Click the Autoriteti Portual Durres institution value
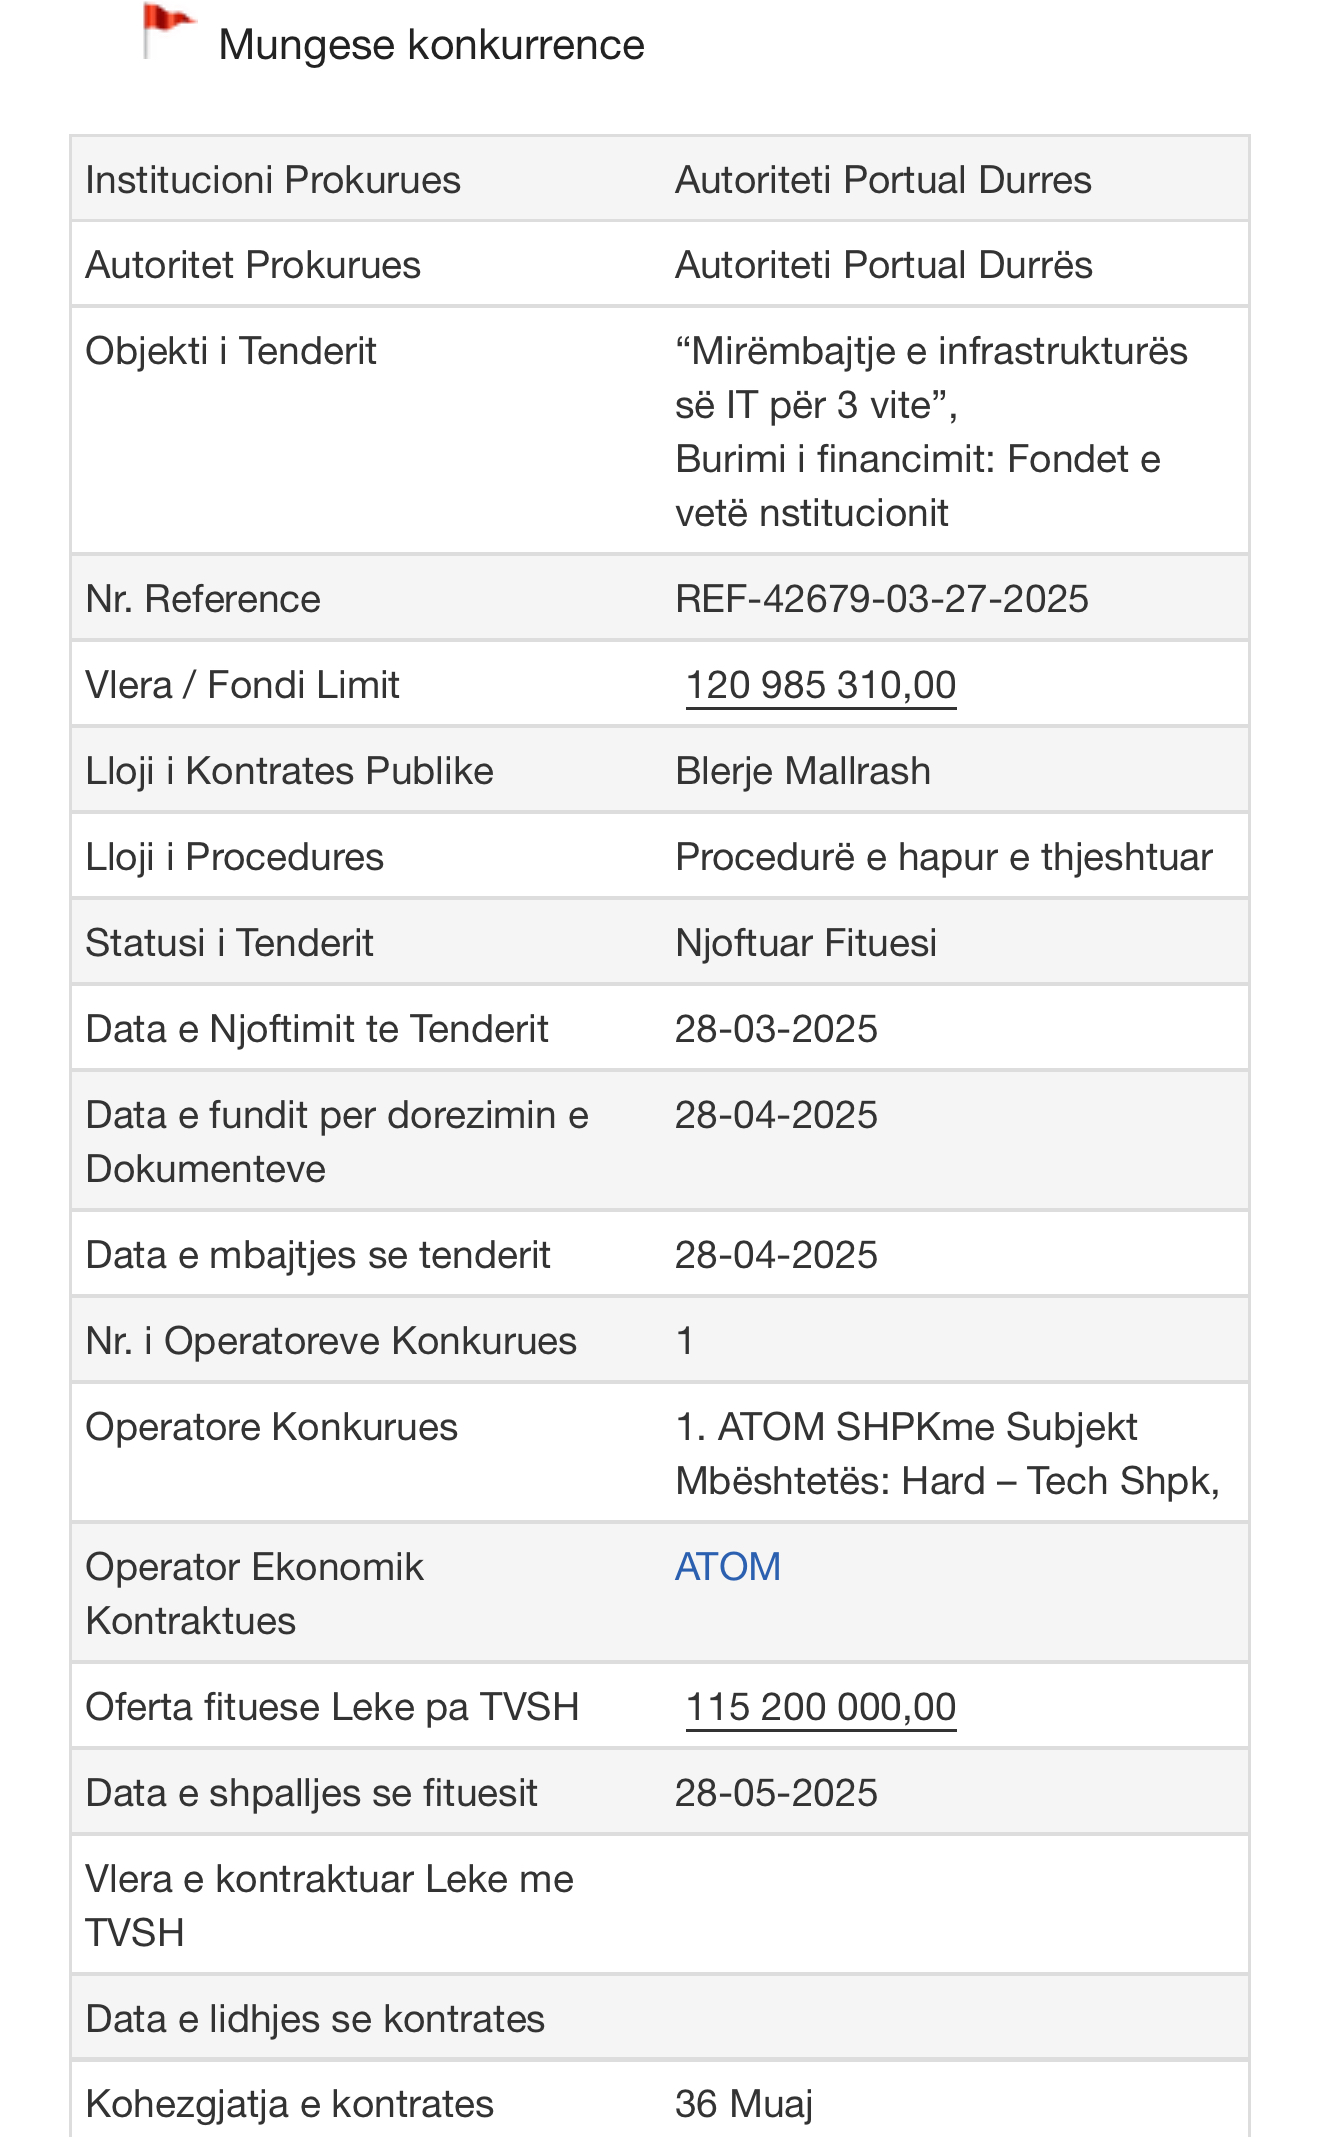Screen dimensions: 1320x2137 point(884,180)
